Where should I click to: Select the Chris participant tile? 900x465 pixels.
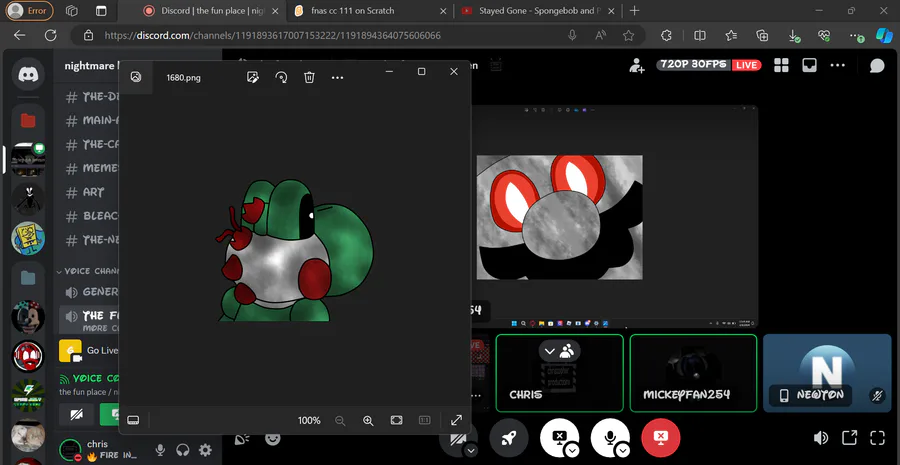coord(559,373)
